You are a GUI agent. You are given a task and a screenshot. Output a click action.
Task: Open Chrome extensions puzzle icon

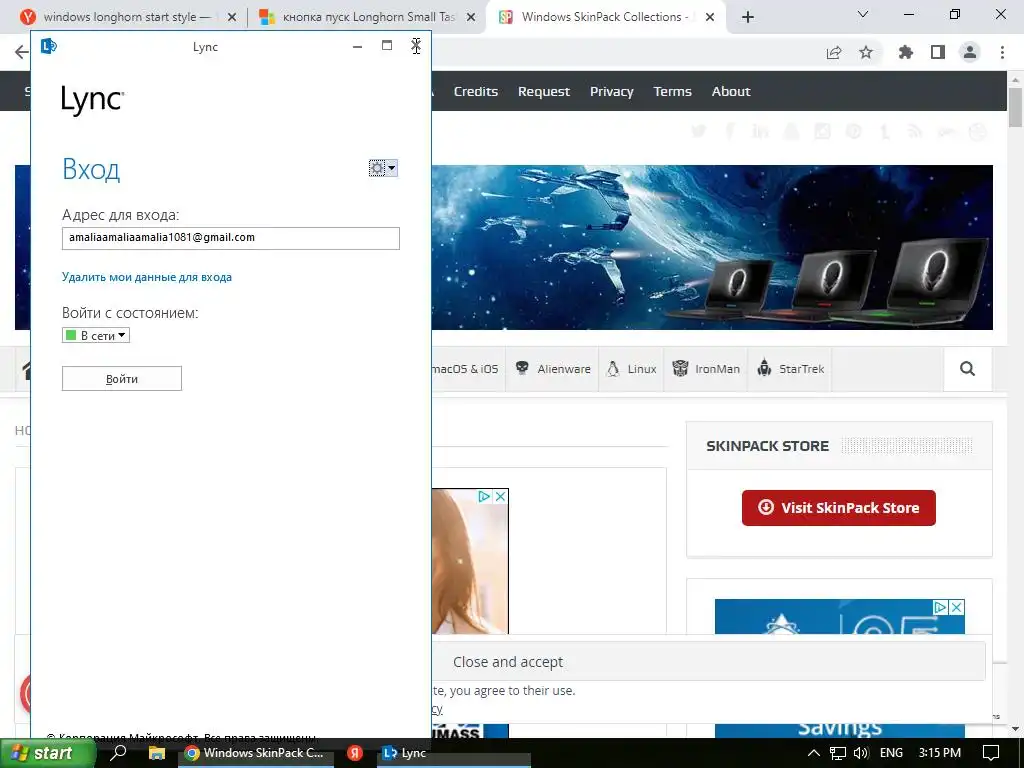[905, 52]
